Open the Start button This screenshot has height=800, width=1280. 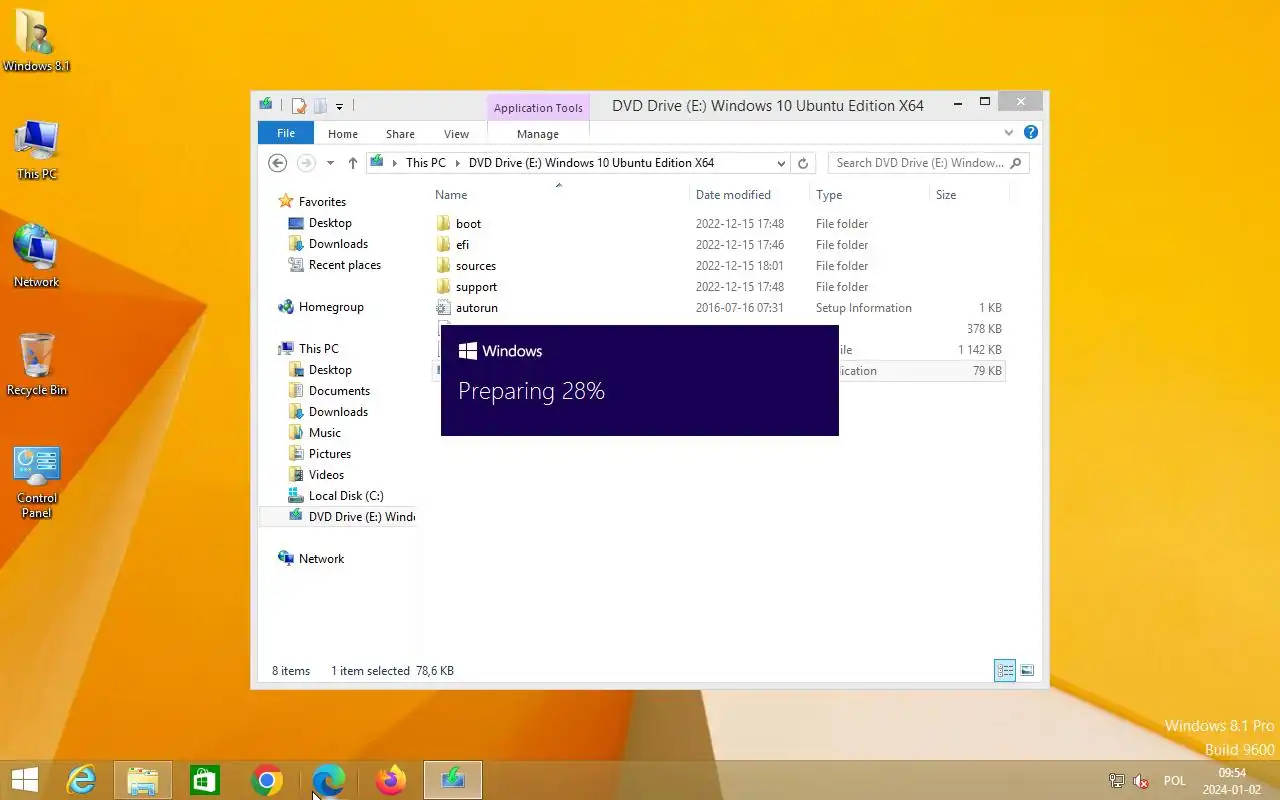point(24,780)
